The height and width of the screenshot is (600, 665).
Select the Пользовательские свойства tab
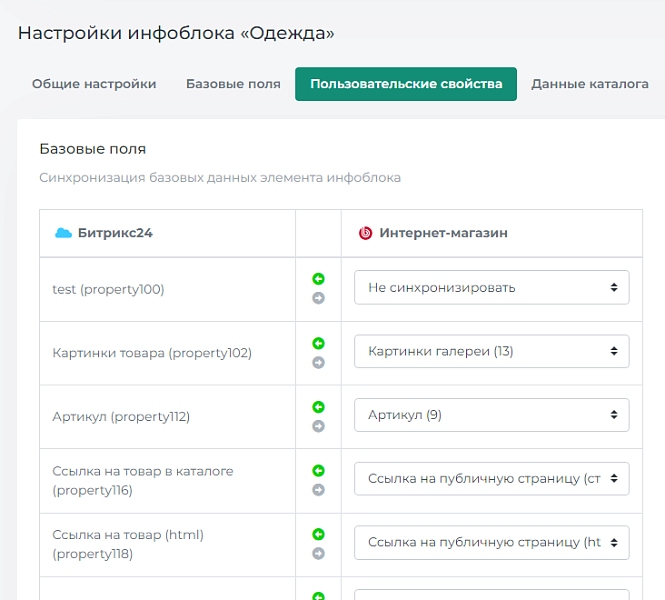click(x=406, y=84)
